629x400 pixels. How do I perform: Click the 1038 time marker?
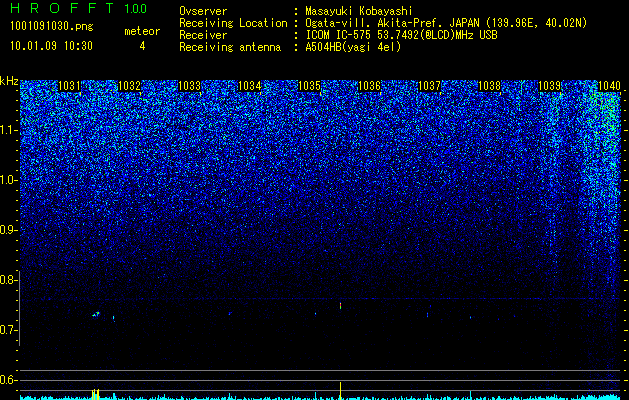click(489, 86)
